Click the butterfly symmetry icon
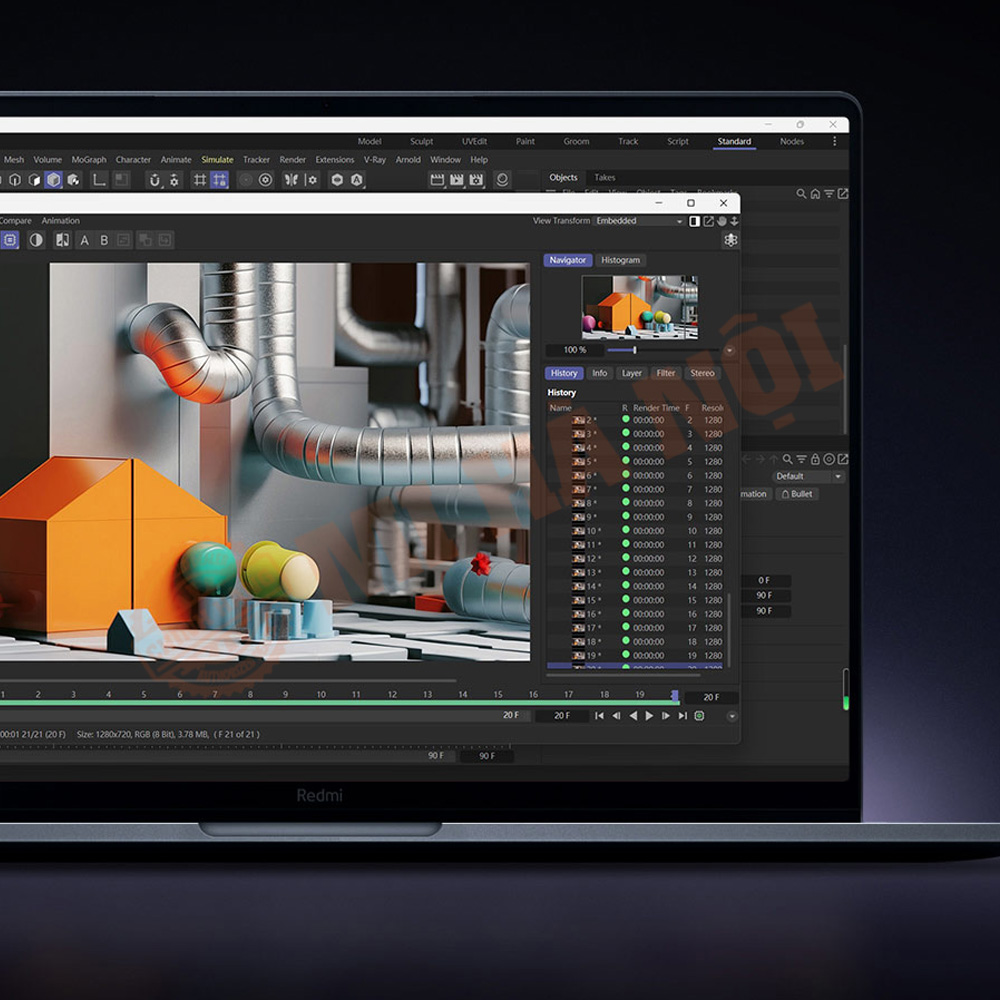This screenshot has width=1000, height=1000. pyautogui.click(x=291, y=180)
